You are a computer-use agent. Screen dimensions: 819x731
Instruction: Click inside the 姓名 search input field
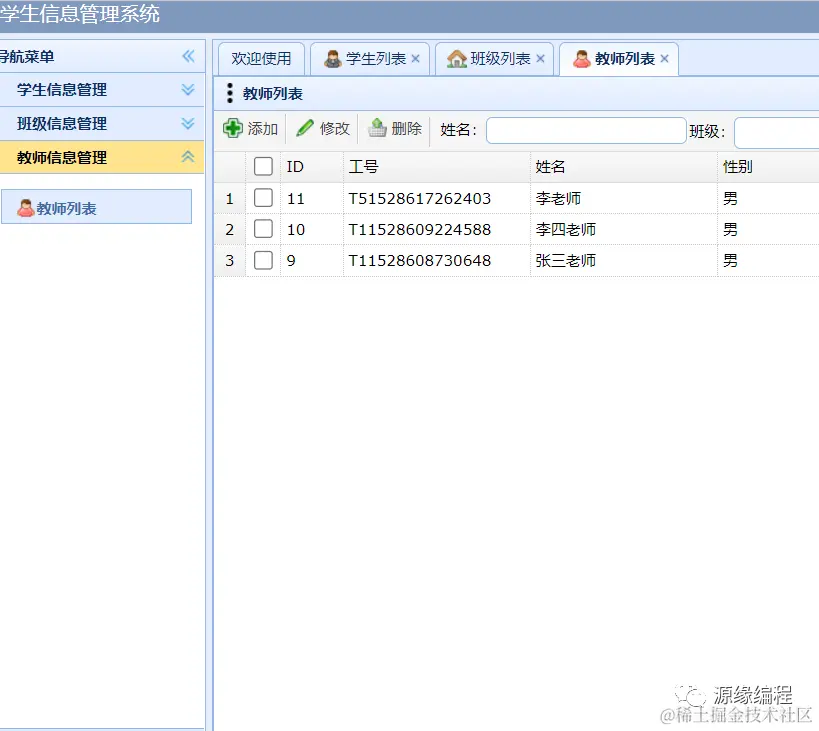point(585,130)
